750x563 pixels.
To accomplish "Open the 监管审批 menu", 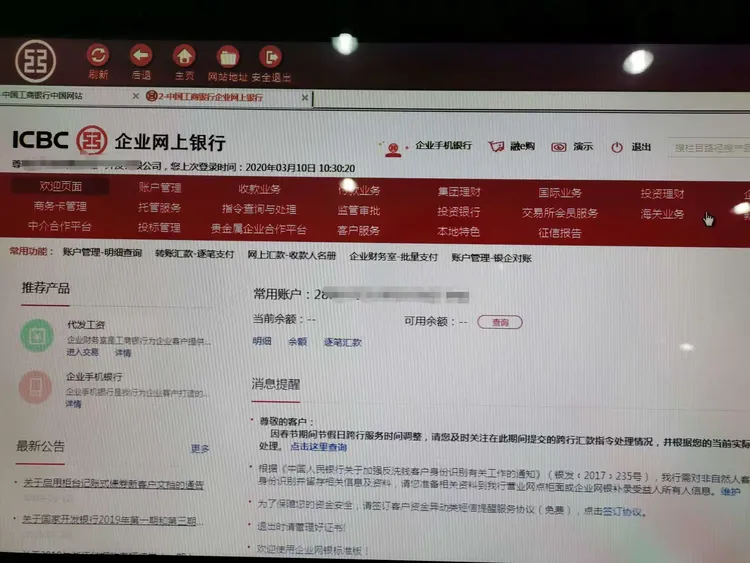I will click(358, 210).
